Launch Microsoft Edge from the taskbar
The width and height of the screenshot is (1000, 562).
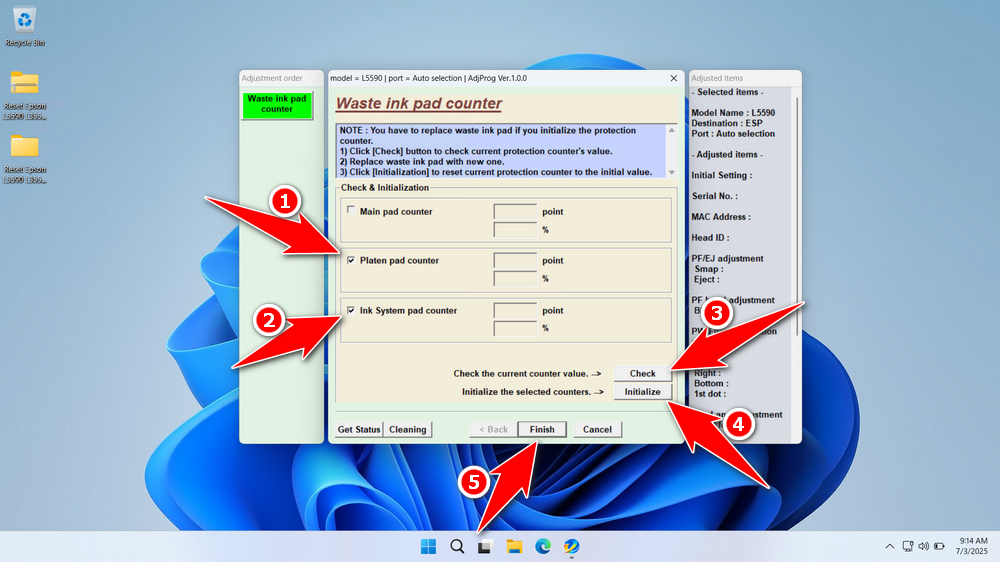point(543,547)
